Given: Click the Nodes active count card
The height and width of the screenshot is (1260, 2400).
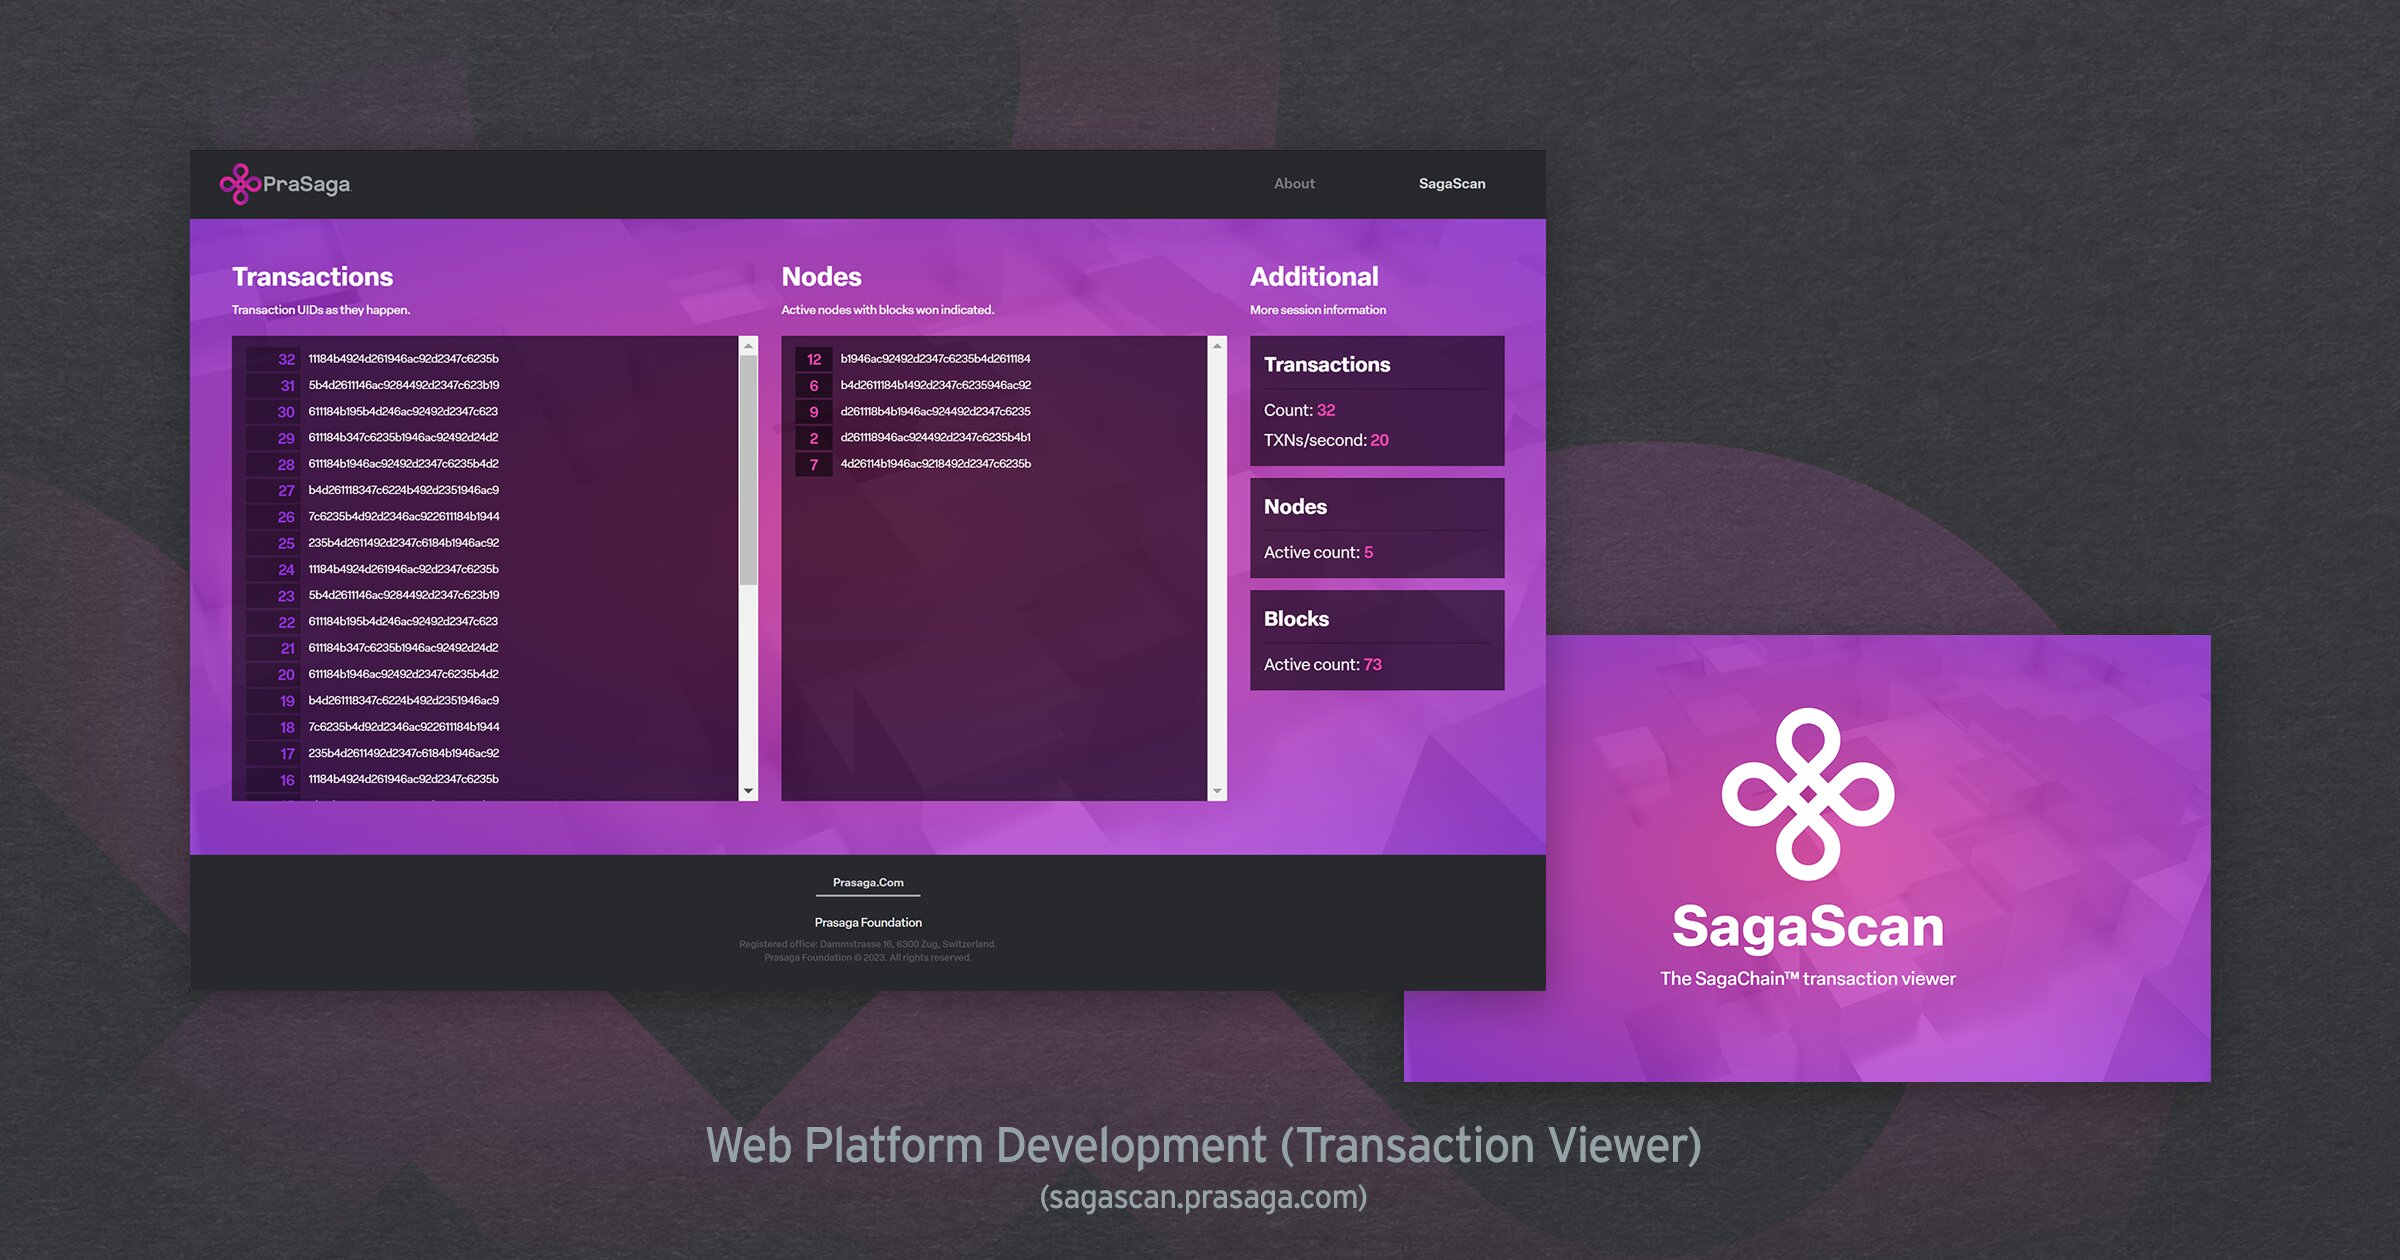Looking at the screenshot, I should (1376, 528).
